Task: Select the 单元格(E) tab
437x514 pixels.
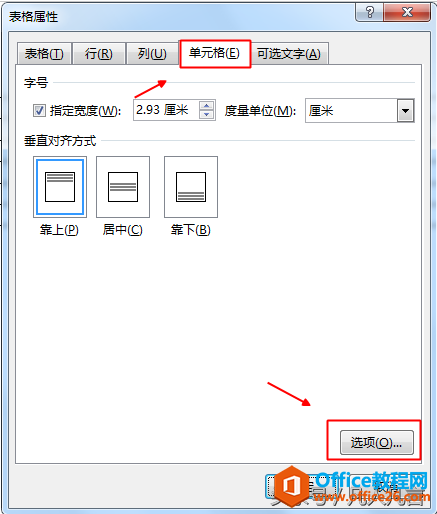Action: [215, 53]
